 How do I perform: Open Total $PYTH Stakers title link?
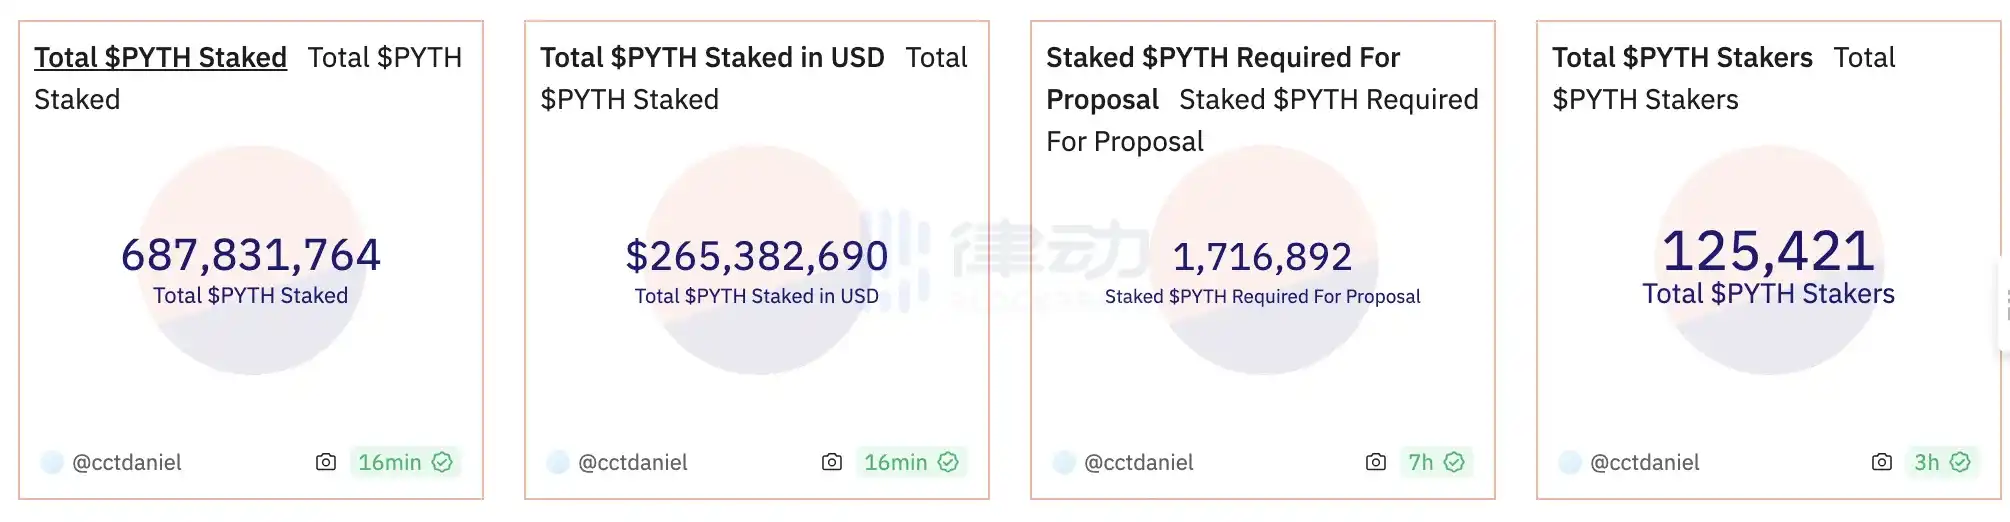point(1682,58)
